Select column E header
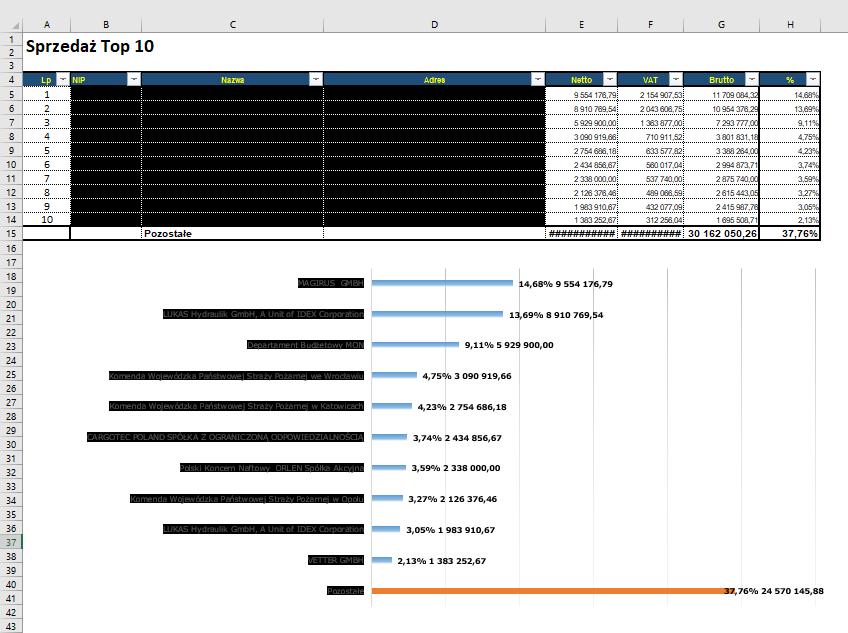The height and width of the screenshot is (633, 848). click(x=581, y=24)
